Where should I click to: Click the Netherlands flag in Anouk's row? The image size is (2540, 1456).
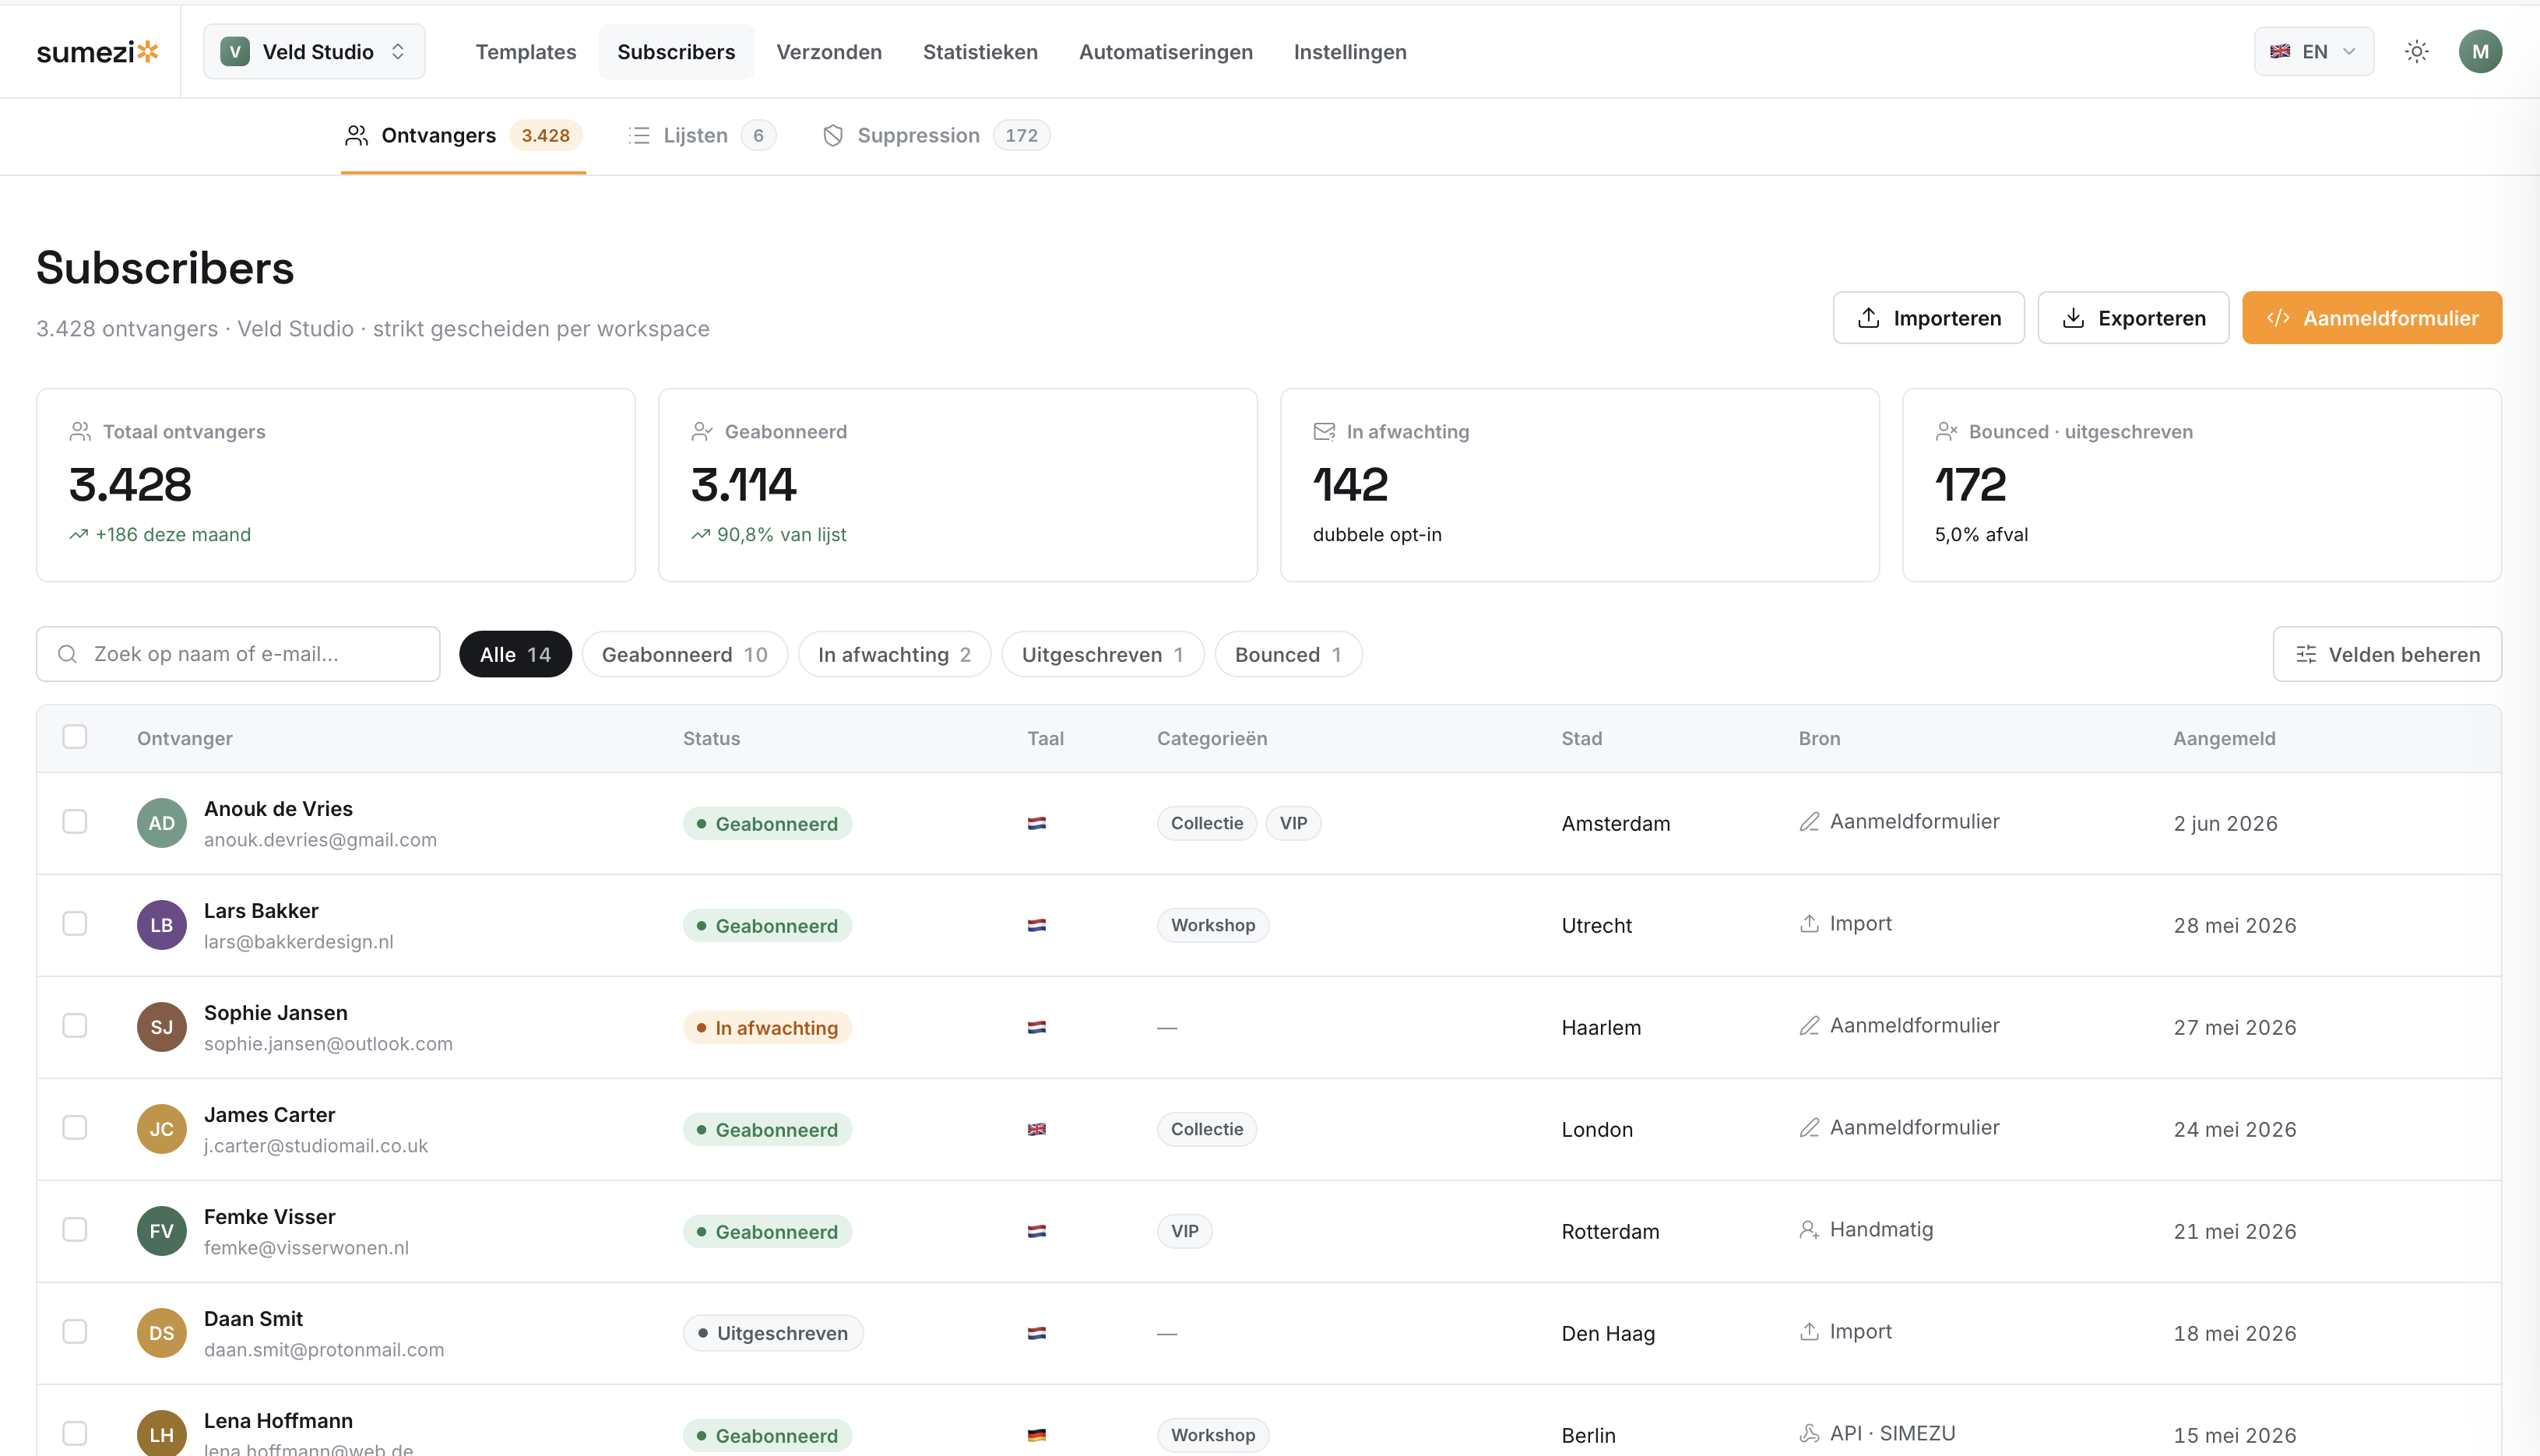(1036, 823)
